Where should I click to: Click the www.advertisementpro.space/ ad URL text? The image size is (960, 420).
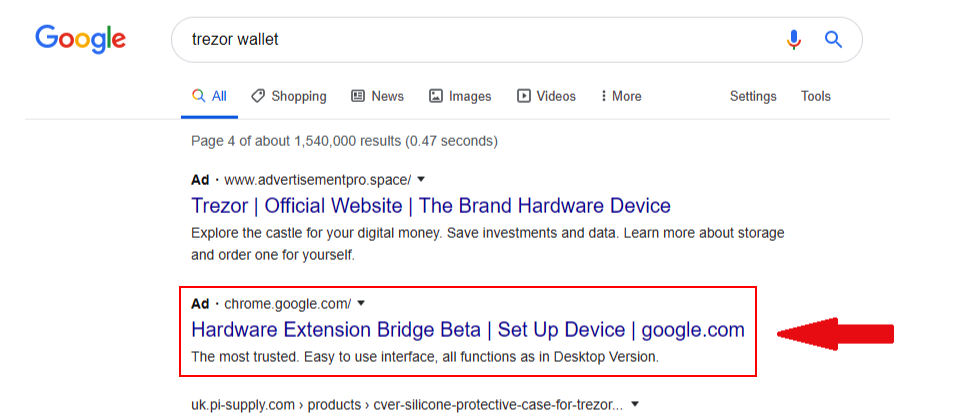tap(318, 180)
